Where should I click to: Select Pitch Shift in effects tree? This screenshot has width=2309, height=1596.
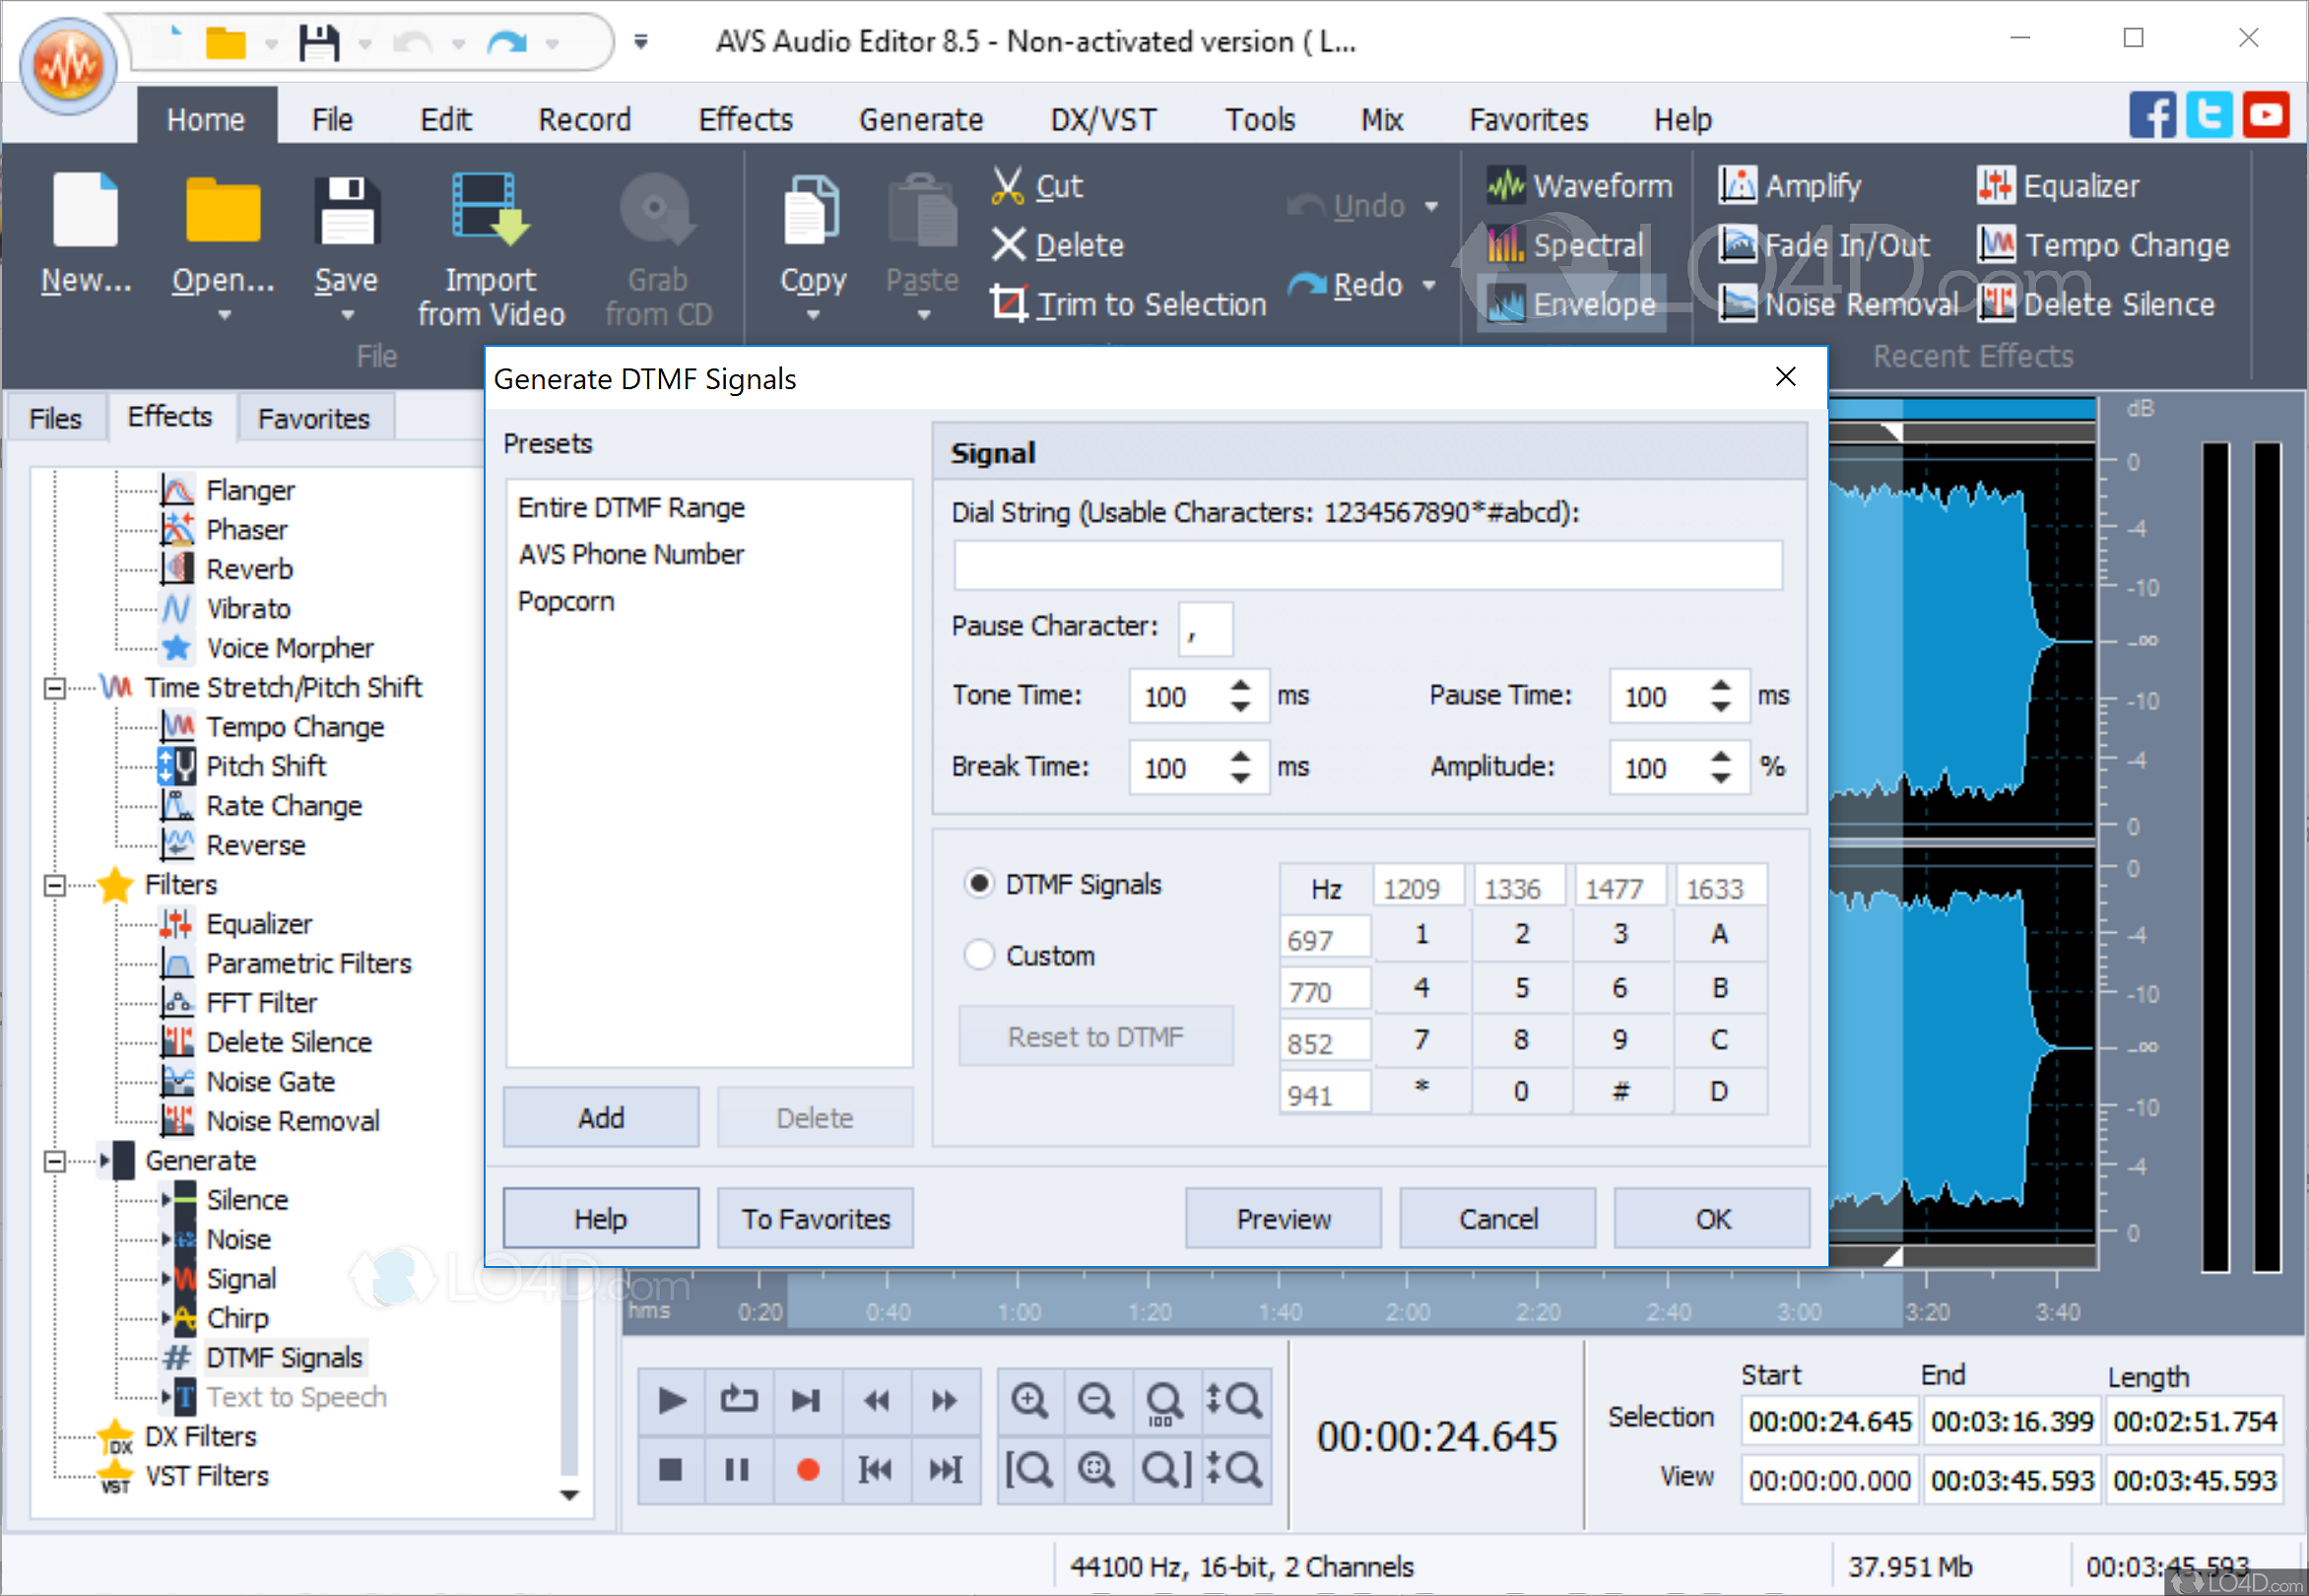[x=266, y=766]
